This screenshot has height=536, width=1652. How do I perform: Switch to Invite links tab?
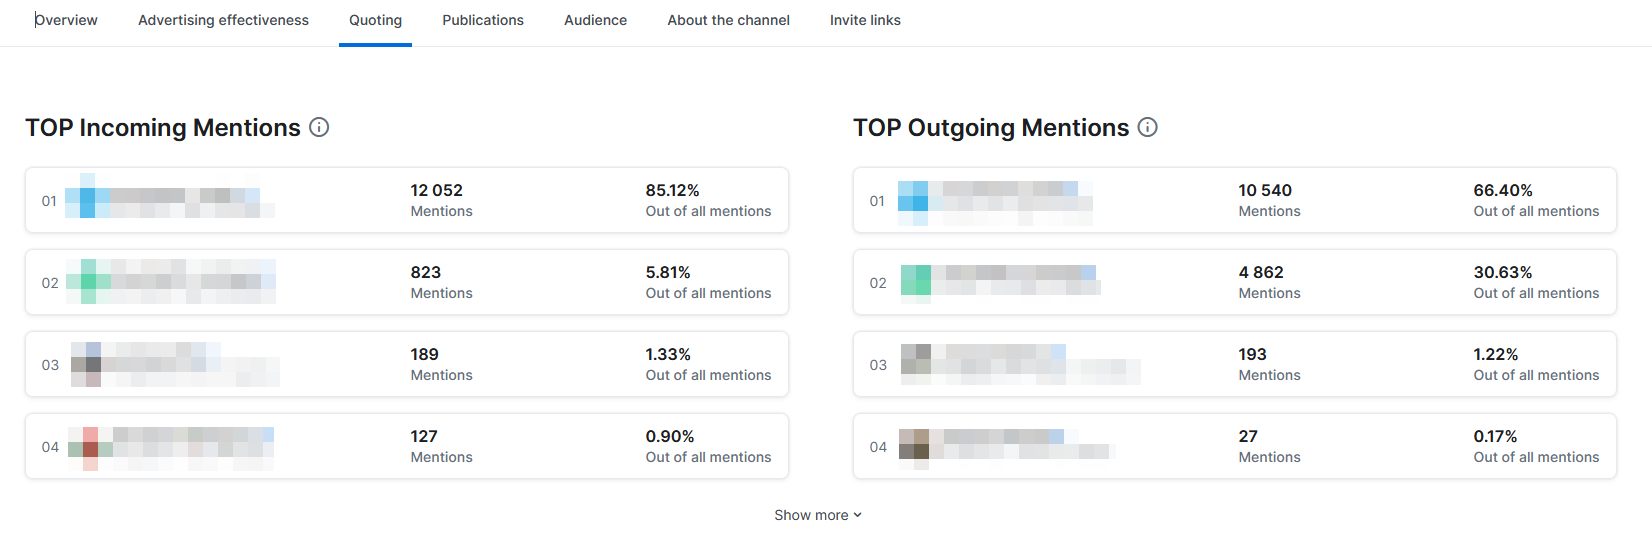(x=865, y=20)
